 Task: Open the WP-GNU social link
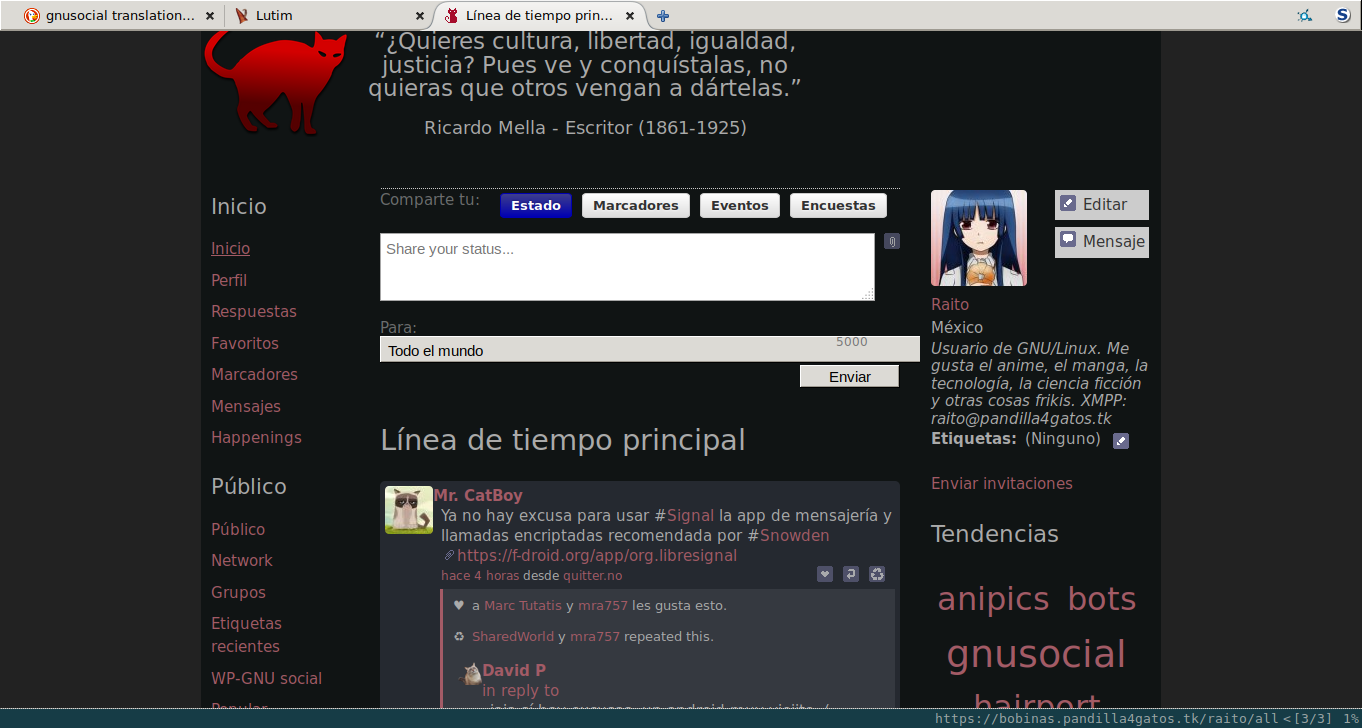click(x=266, y=678)
